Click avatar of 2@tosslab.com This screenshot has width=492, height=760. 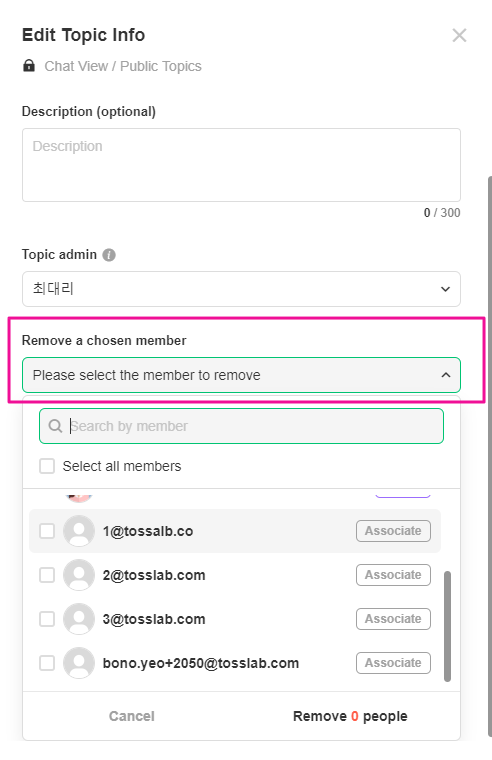[79, 575]
